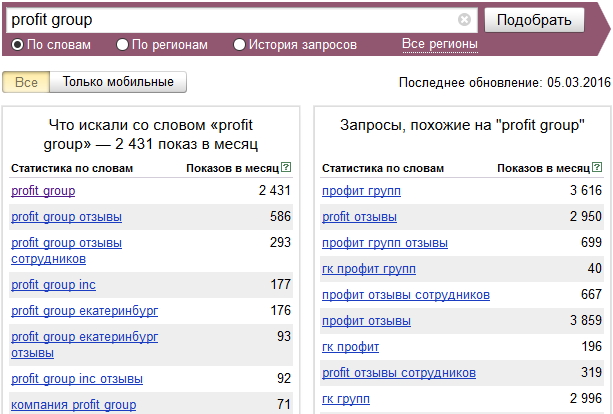The width and height of the screenshot is (613, 414).
Task: Click the Подобрать button
Action: point(534,20)
